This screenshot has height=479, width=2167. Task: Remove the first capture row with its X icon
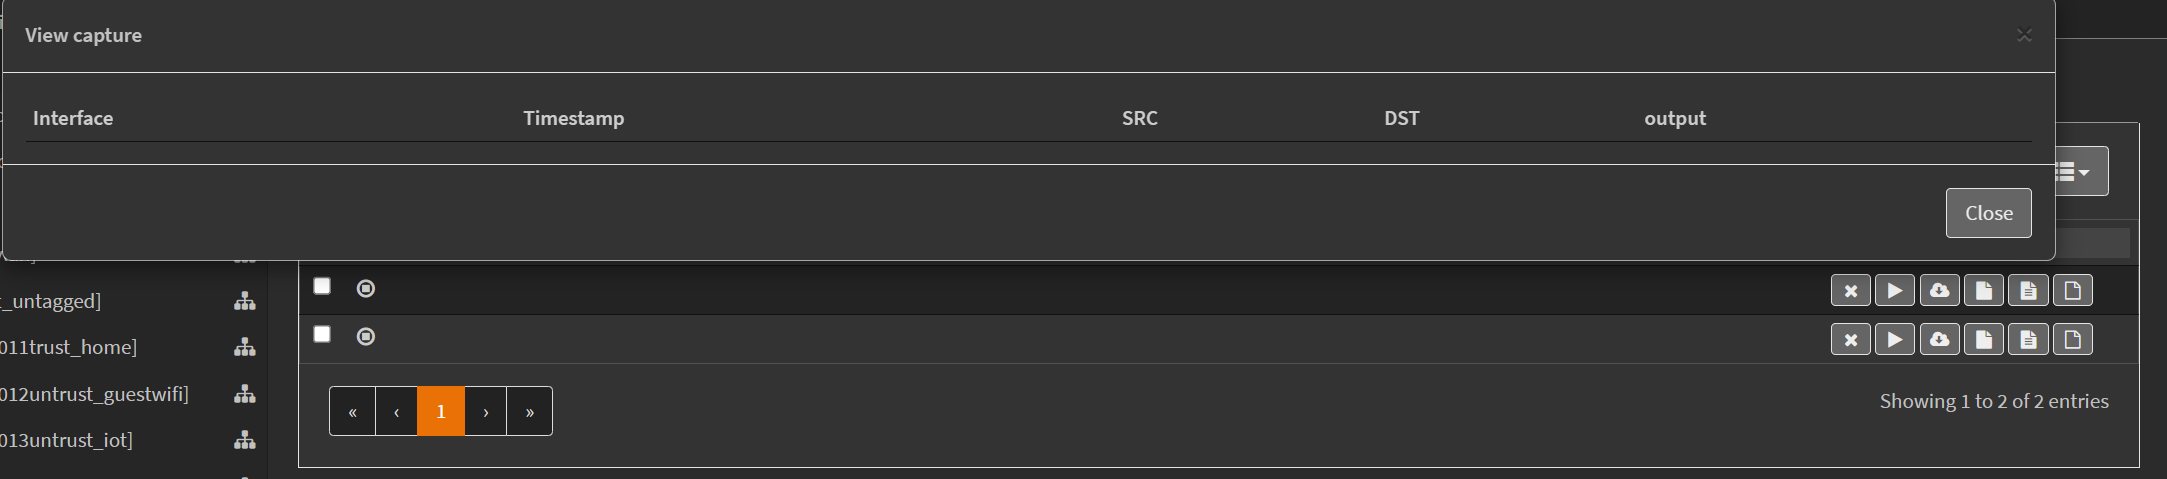pyautogui.click(x=1850, y=291)
